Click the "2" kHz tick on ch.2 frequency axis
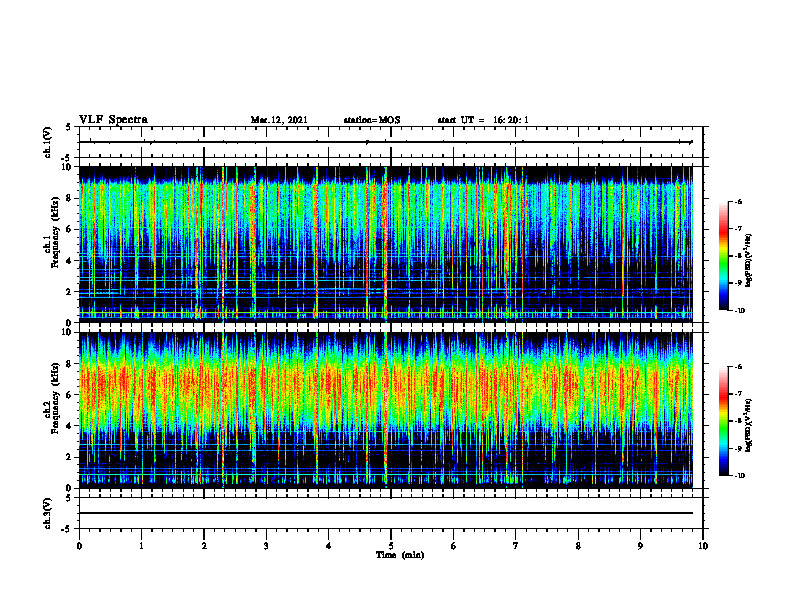 click(70, 457)
